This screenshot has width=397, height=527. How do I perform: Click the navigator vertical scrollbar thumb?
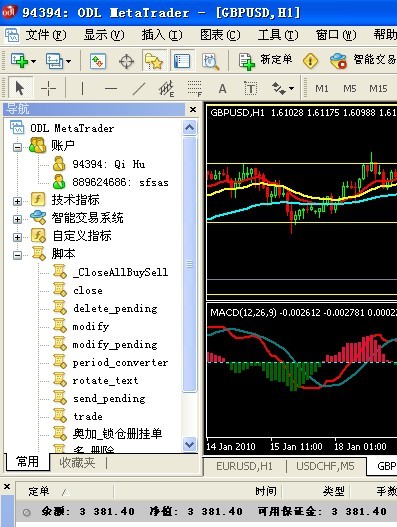190,264
